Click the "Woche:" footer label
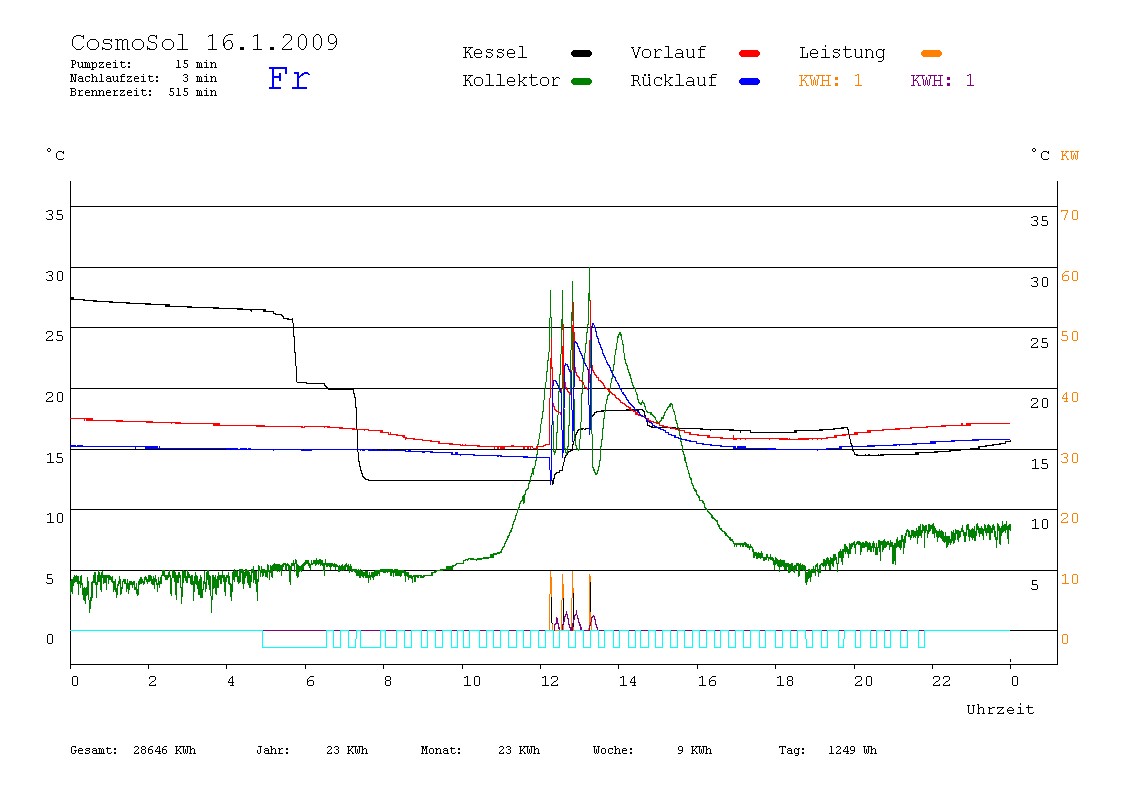Screen dimensions: 1148x812 tap(613, 750)
